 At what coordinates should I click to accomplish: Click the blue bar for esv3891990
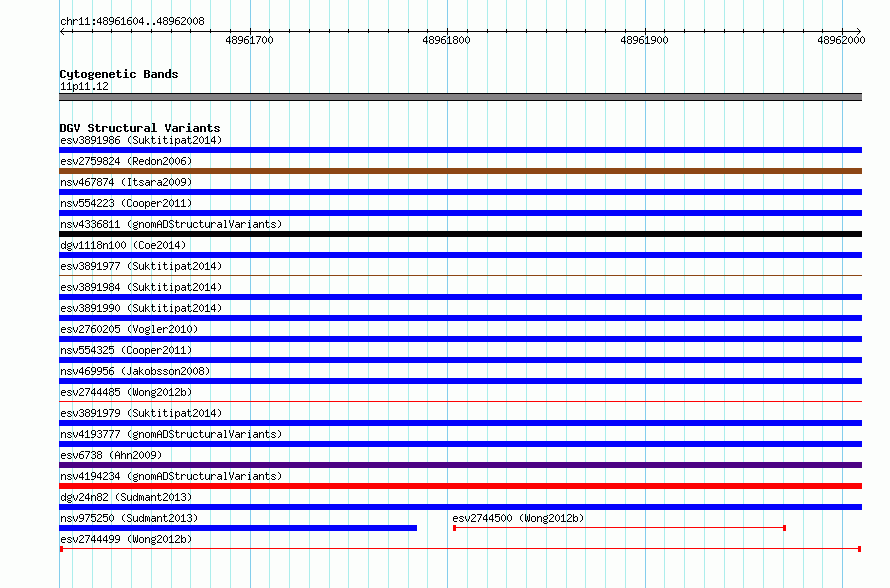pos(460,318)
